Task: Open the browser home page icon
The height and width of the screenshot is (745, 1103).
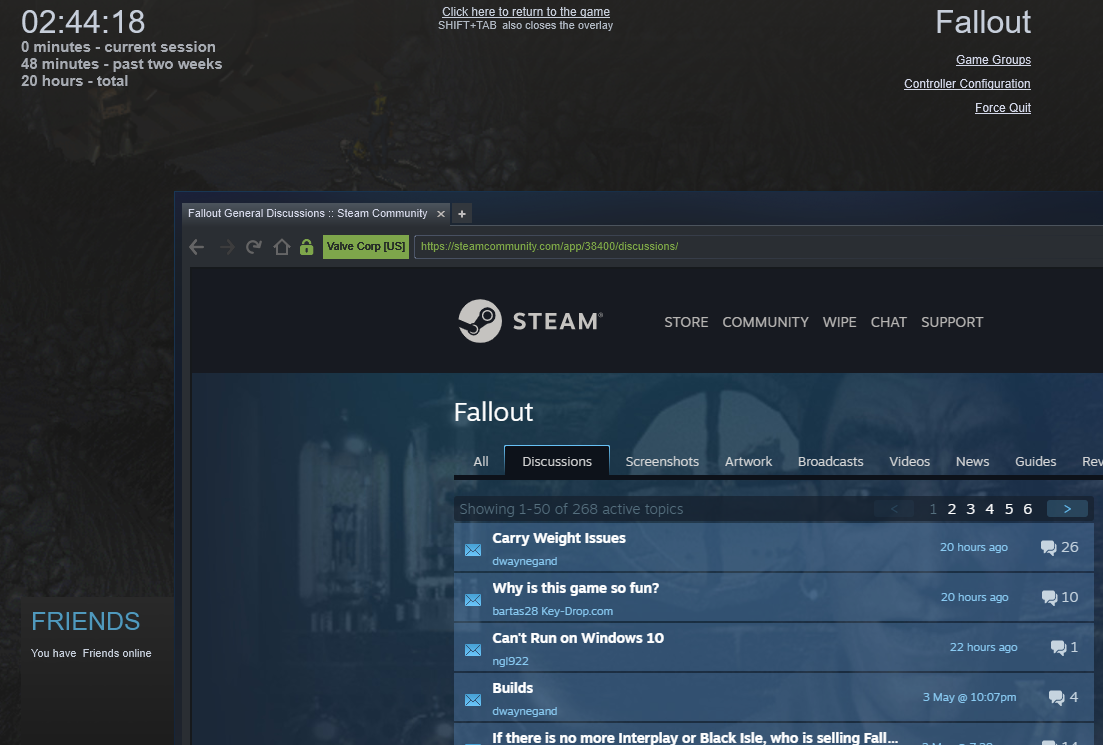Action: (281, 247)
